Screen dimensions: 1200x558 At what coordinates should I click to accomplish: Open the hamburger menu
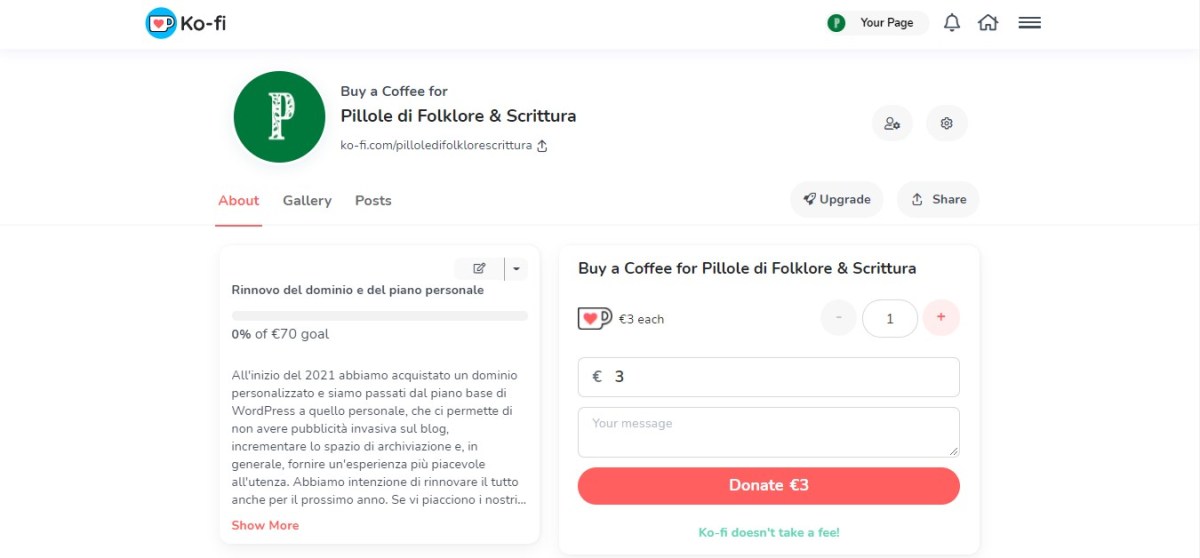pyautogui.click(x=1030, y=23)
